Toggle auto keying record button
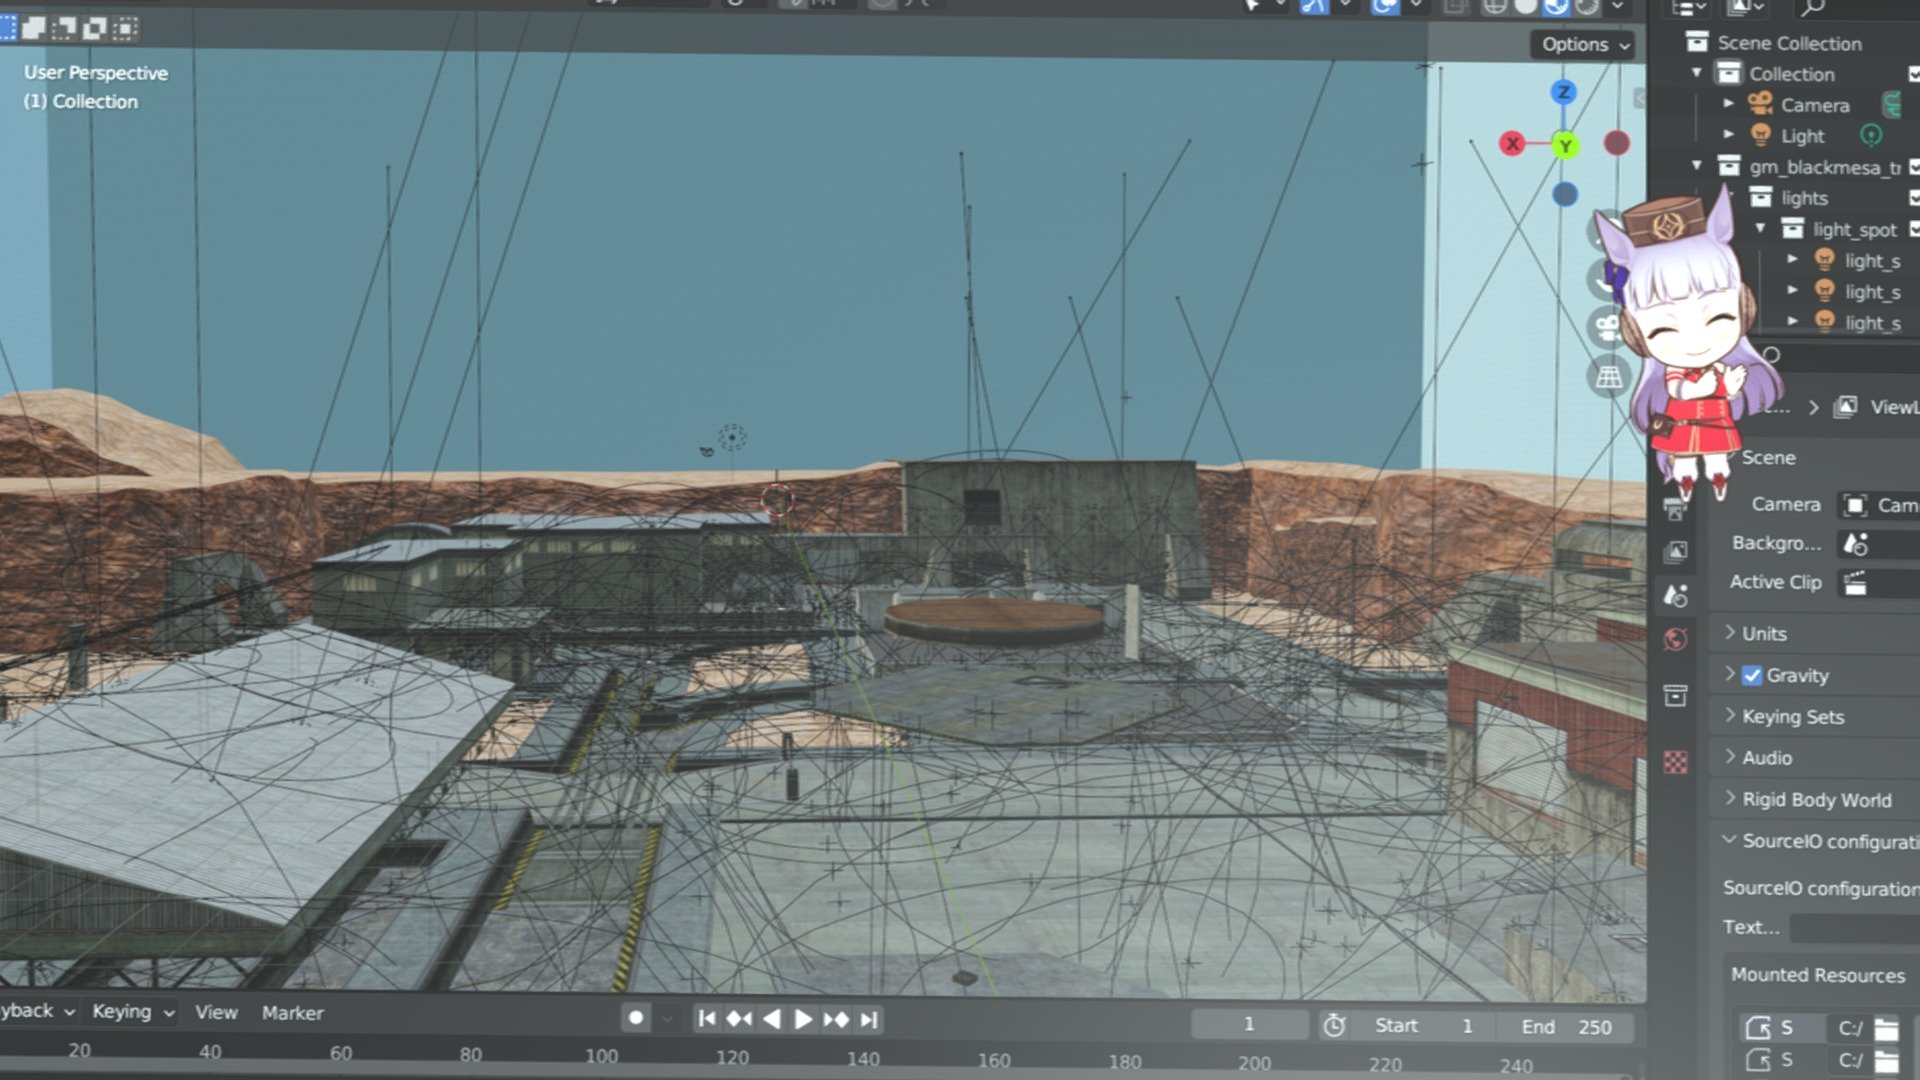The width and height of the screenshot is (1920, 1080). pos(636,1018)
